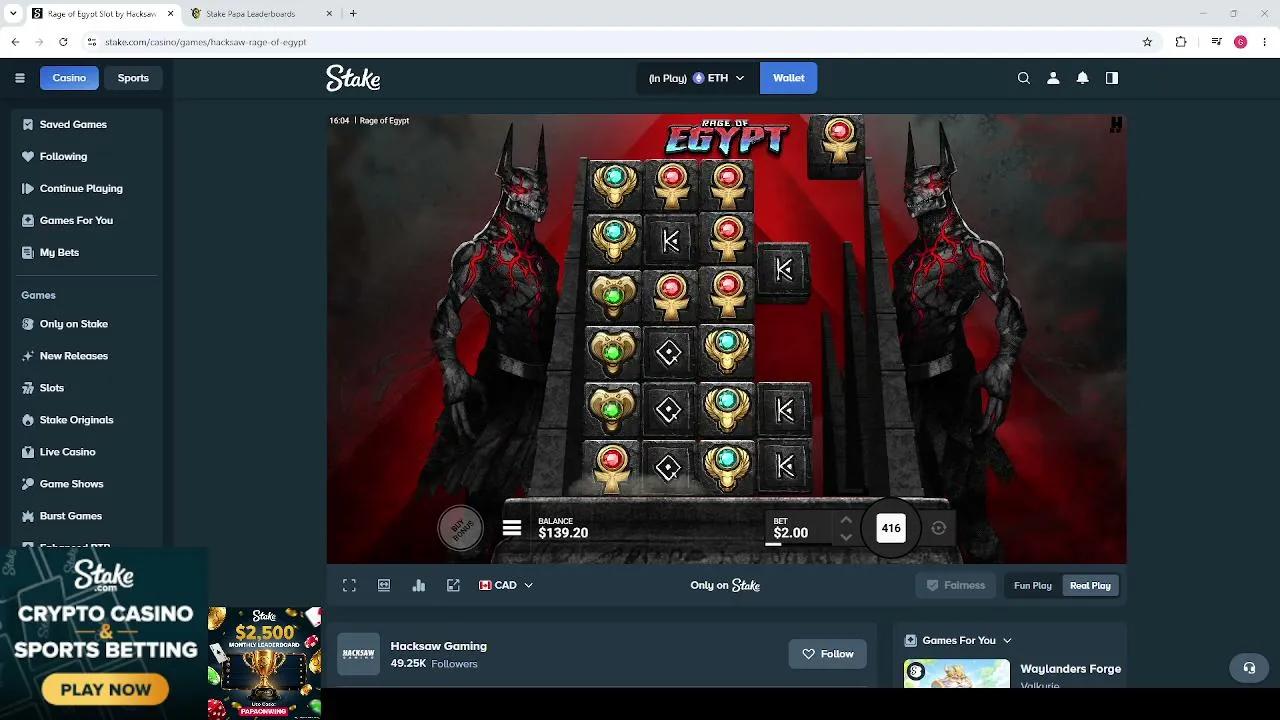Viewport: 1280px width, 720px height.
Task: Open the Hacksaw Gaming provider link
Action: coord(438,646)
